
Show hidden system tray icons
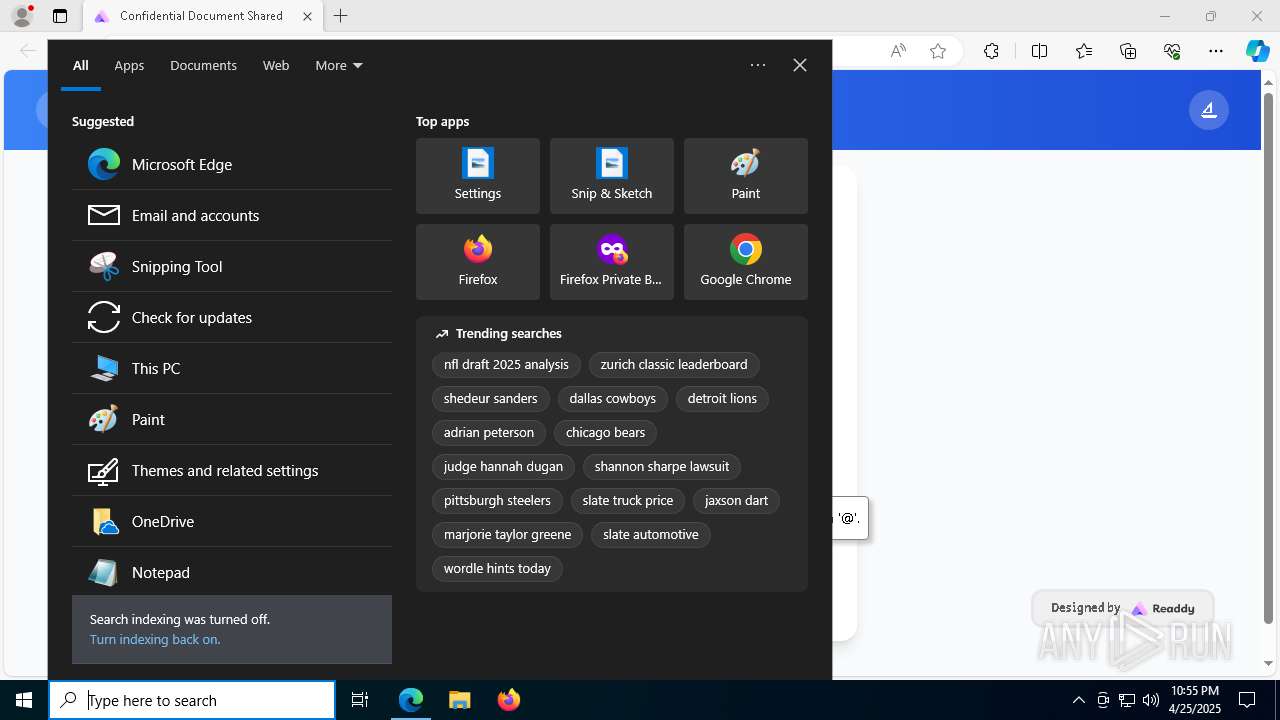(x=1078, y=700)
